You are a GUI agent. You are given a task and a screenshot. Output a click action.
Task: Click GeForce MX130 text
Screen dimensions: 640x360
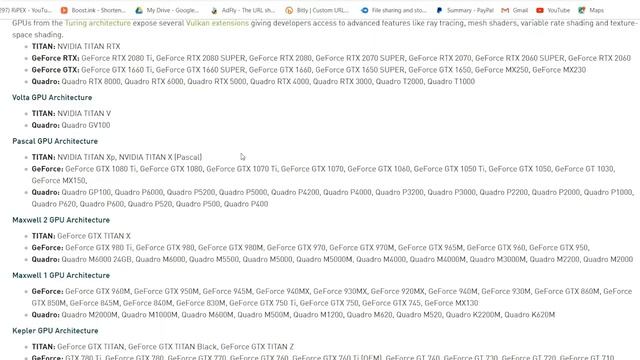[x=451, y=303]
